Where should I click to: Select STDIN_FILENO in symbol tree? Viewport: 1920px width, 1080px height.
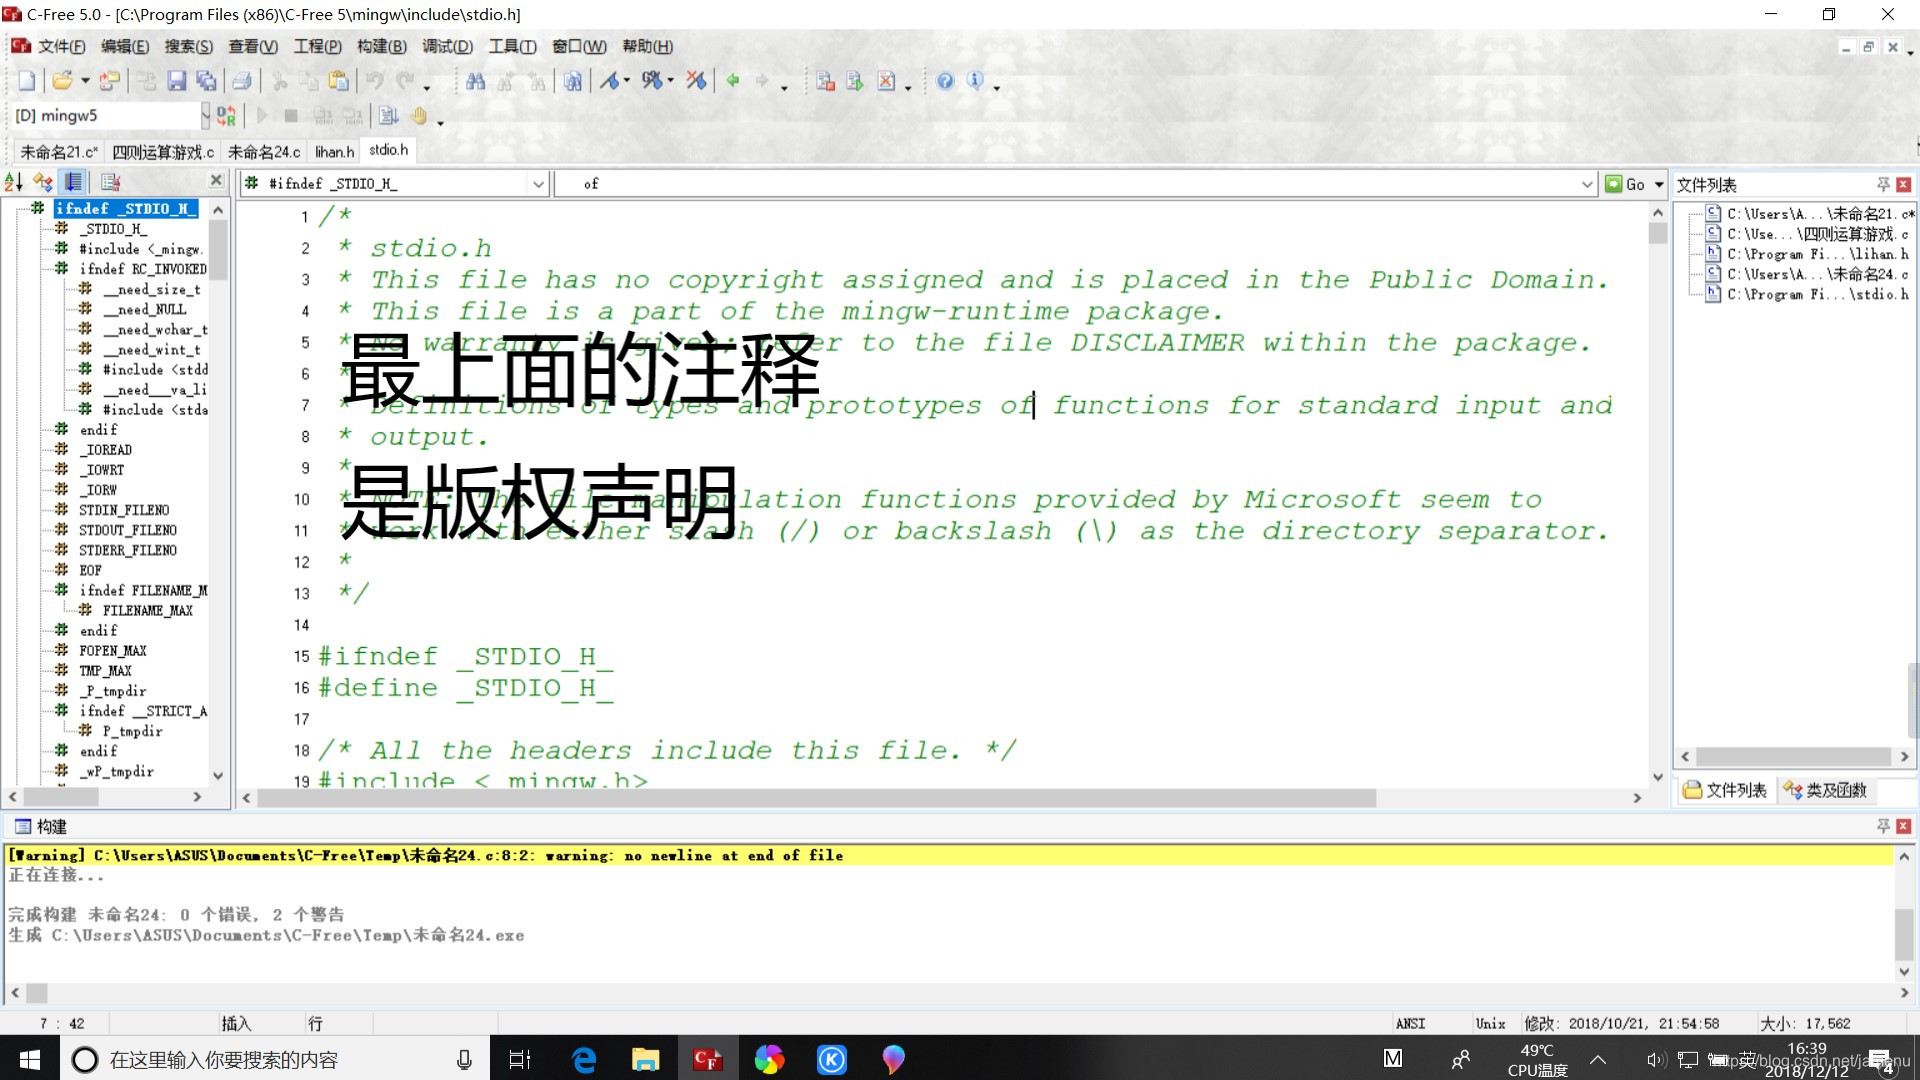pyautogui.click(x=124, y=510)
